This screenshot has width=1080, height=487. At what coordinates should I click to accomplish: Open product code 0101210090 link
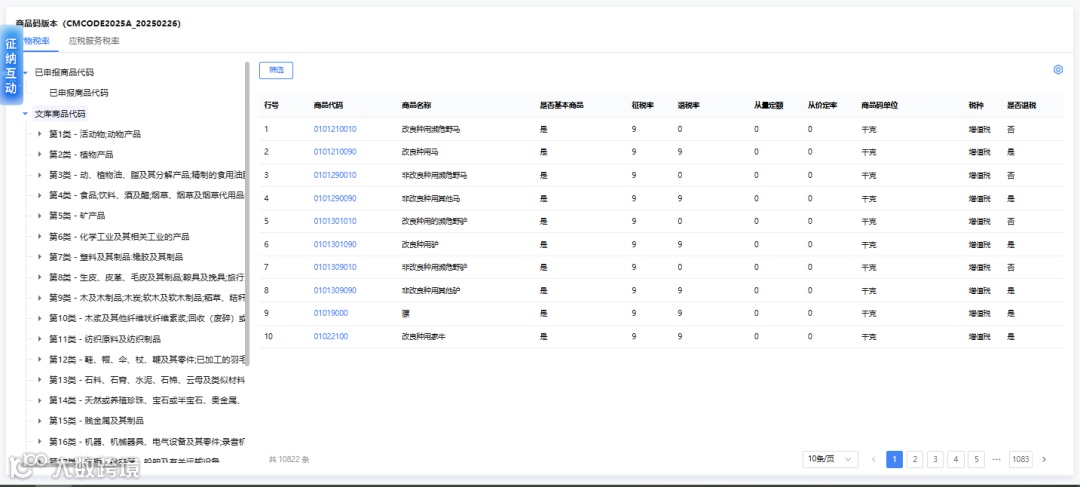pos(335,152)
